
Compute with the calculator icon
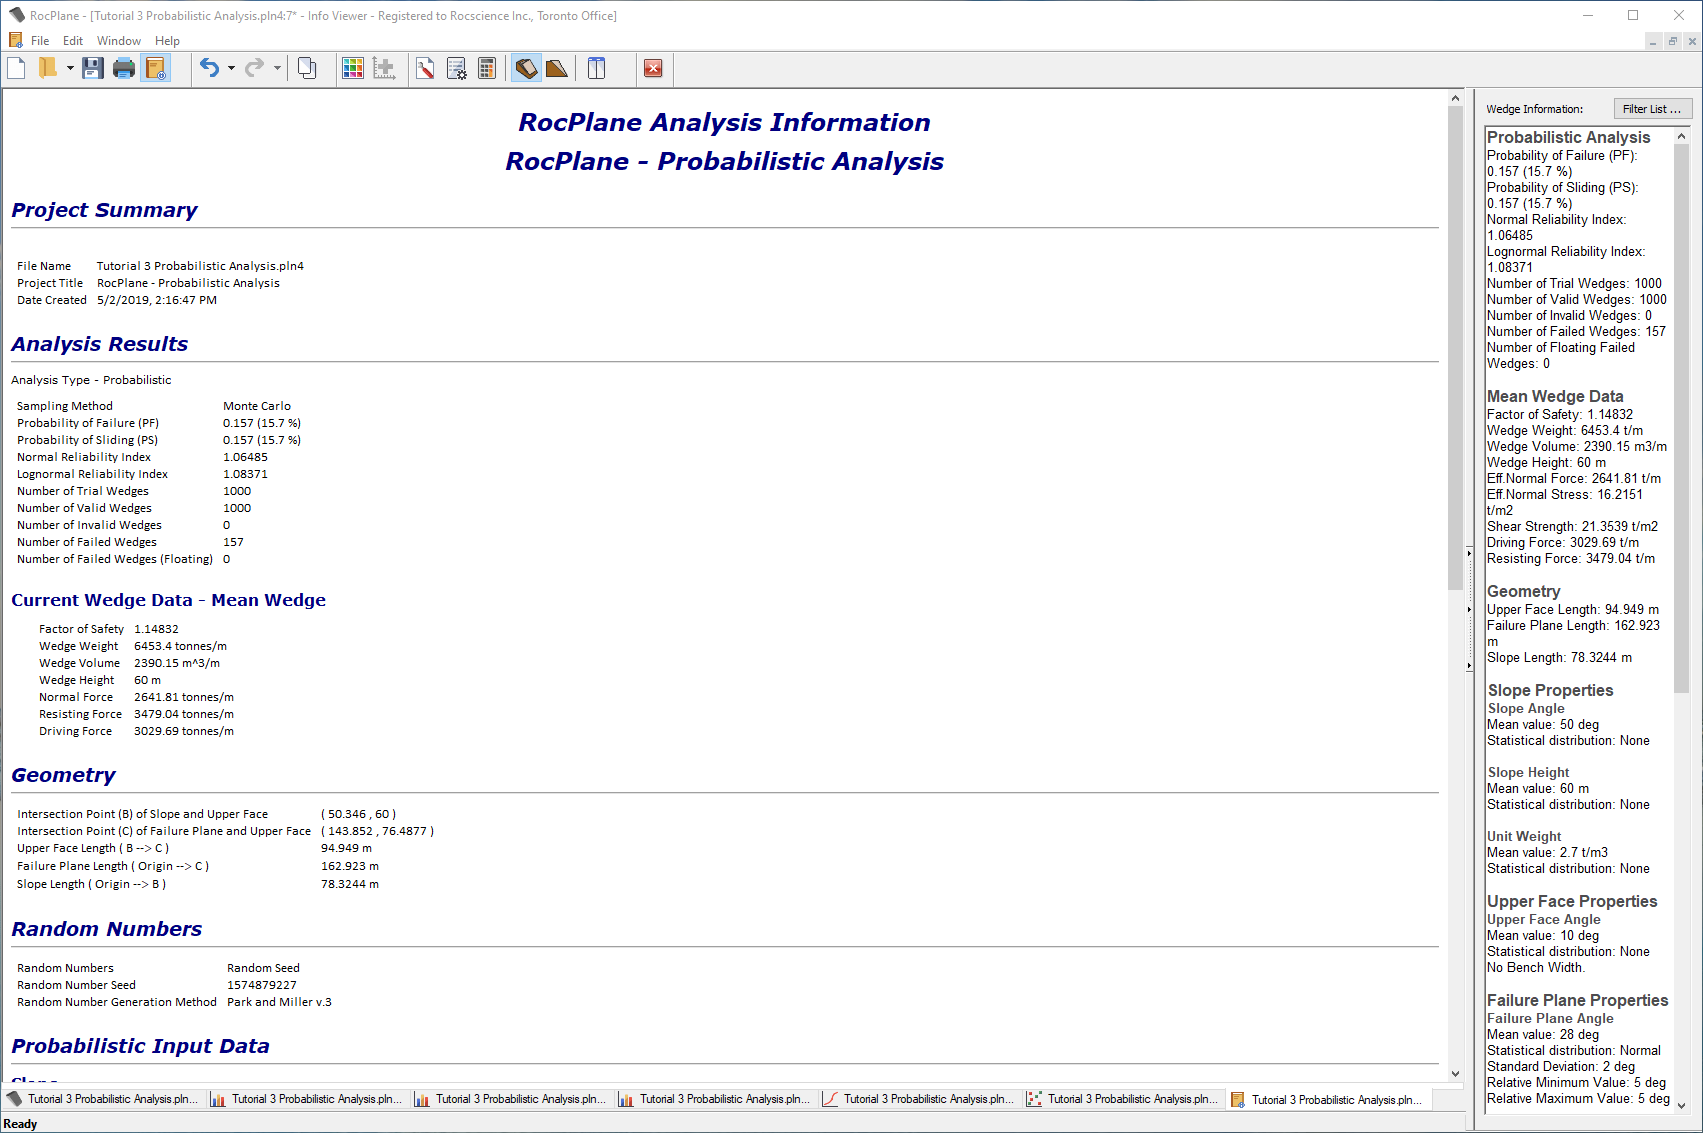[487, 68]
